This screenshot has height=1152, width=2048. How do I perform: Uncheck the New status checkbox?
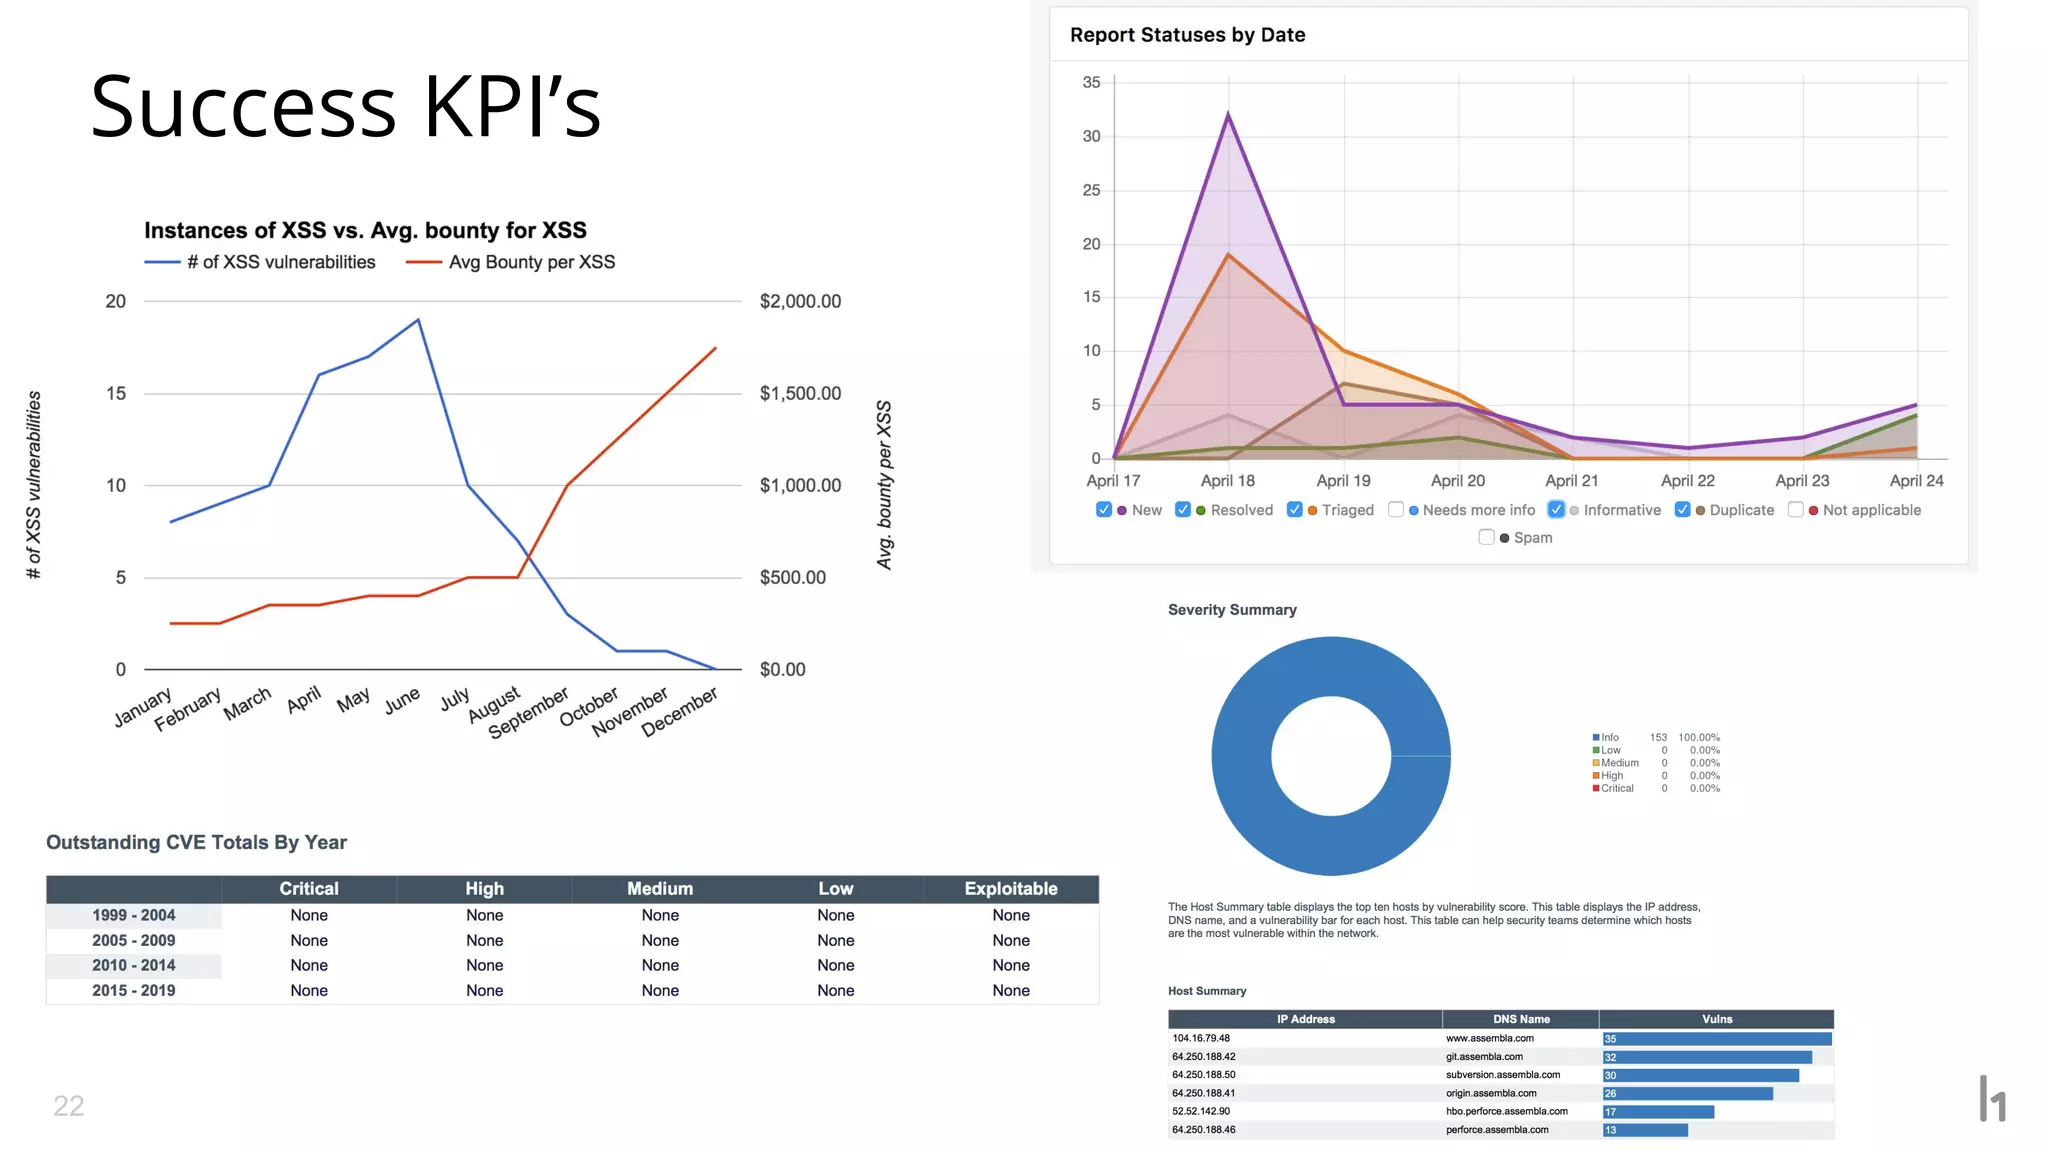1104,510
